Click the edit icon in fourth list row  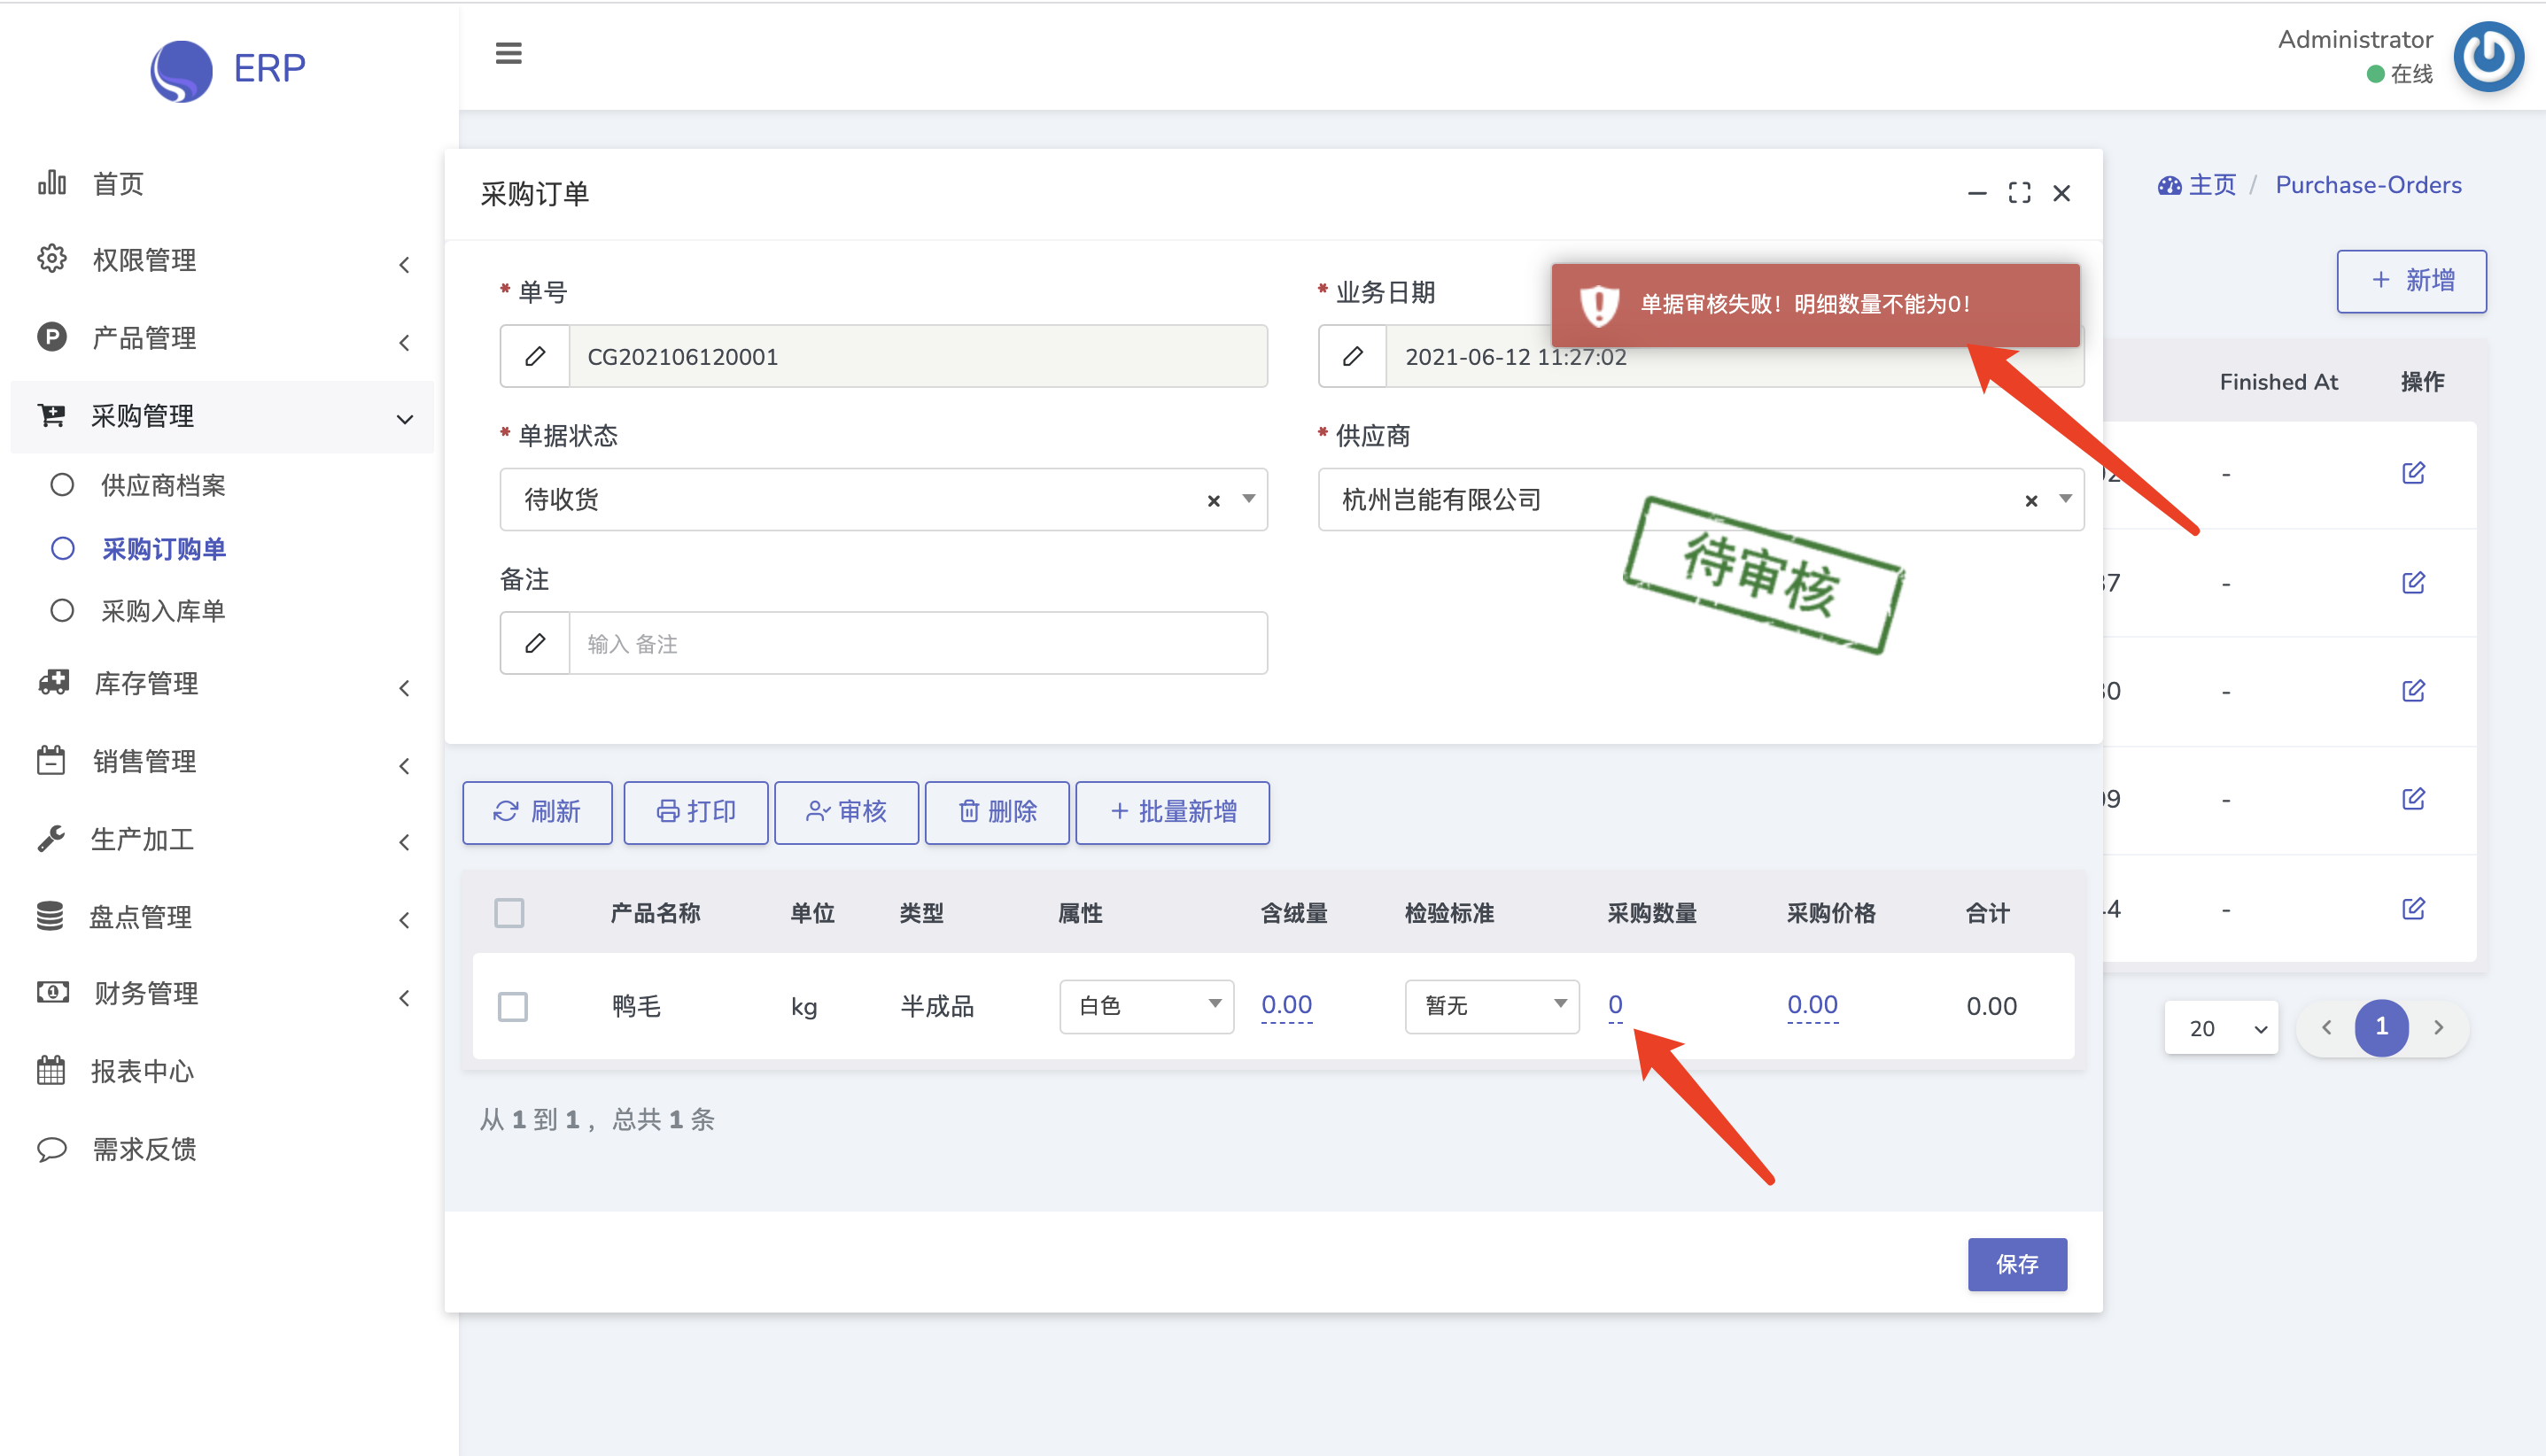coord(2413,798)
